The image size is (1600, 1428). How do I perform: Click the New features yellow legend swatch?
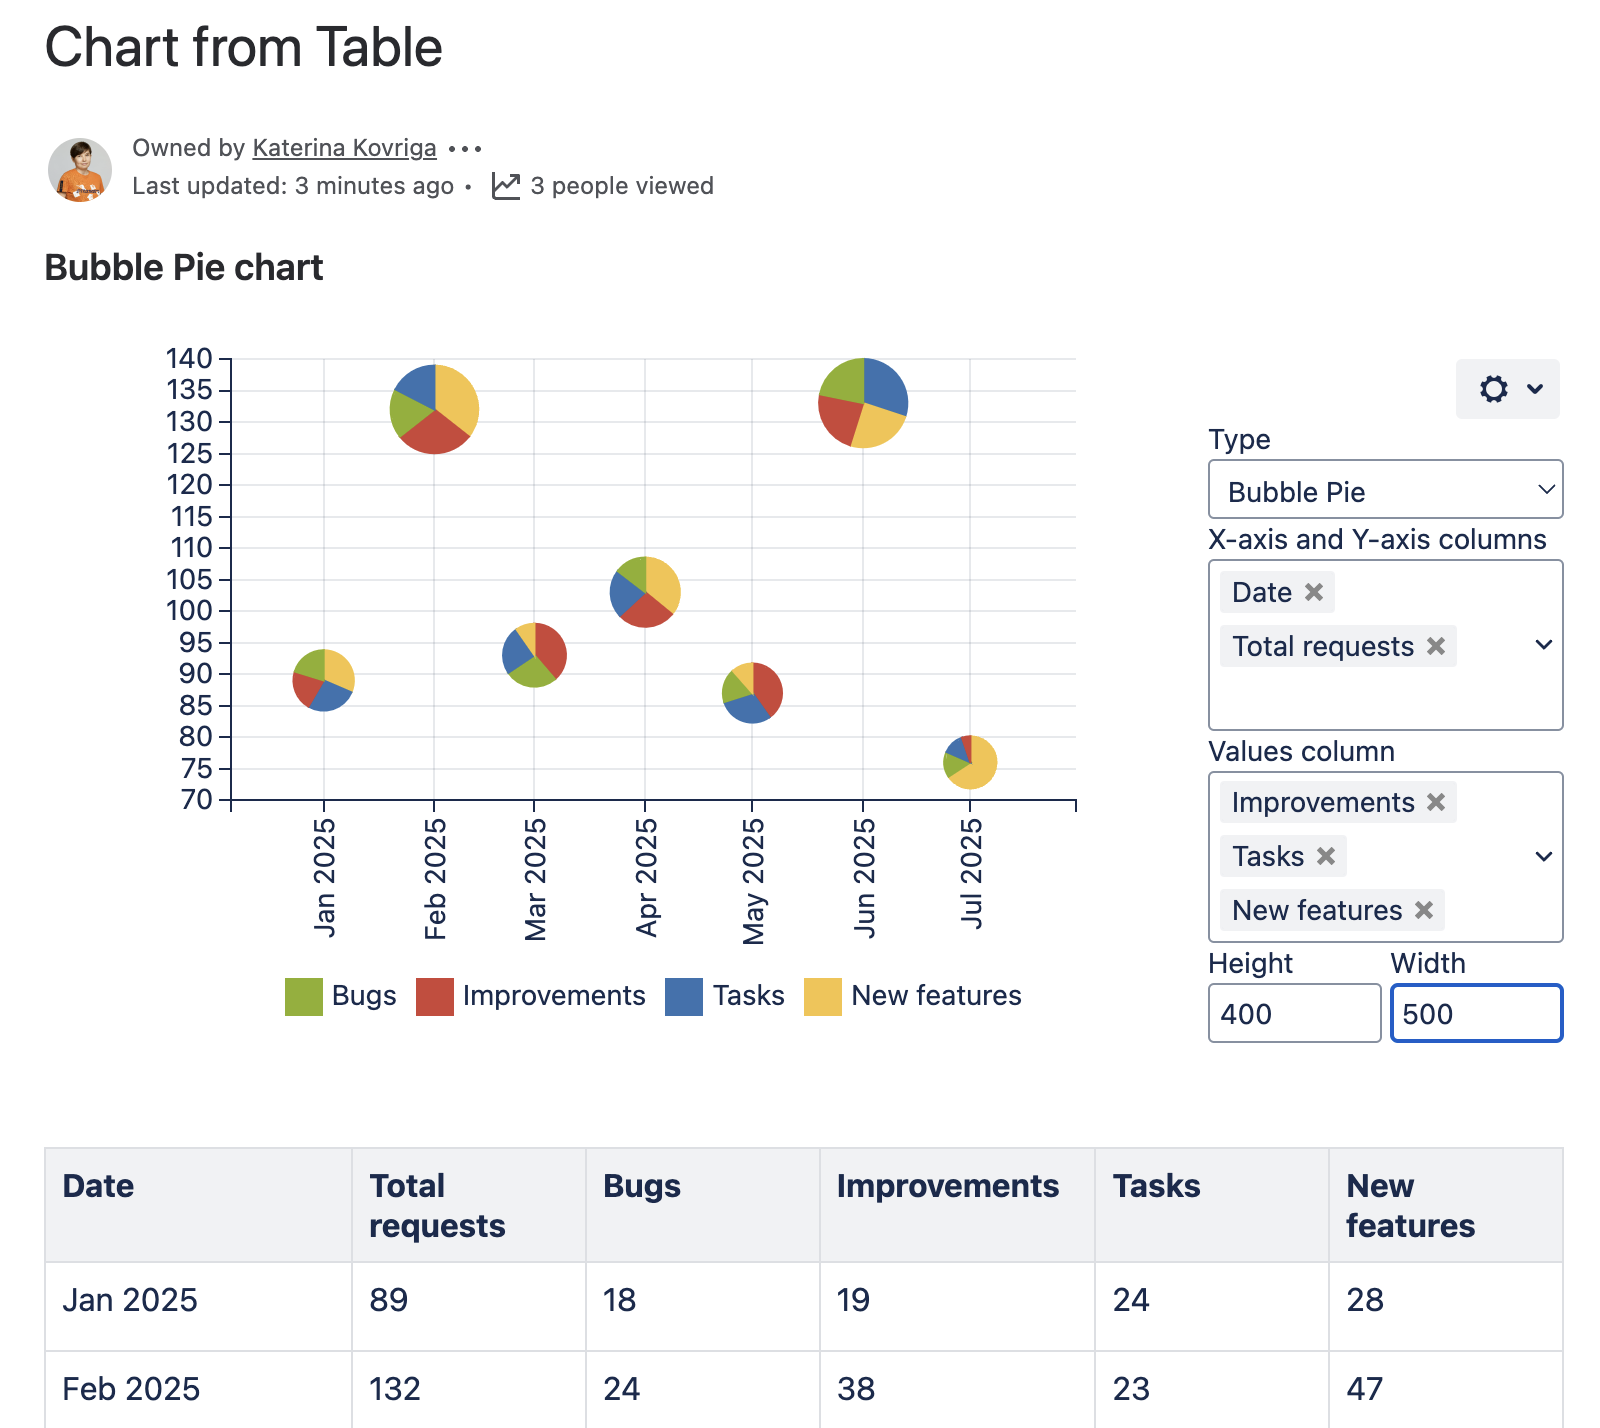pyautogui.click(x=822, y=997)
